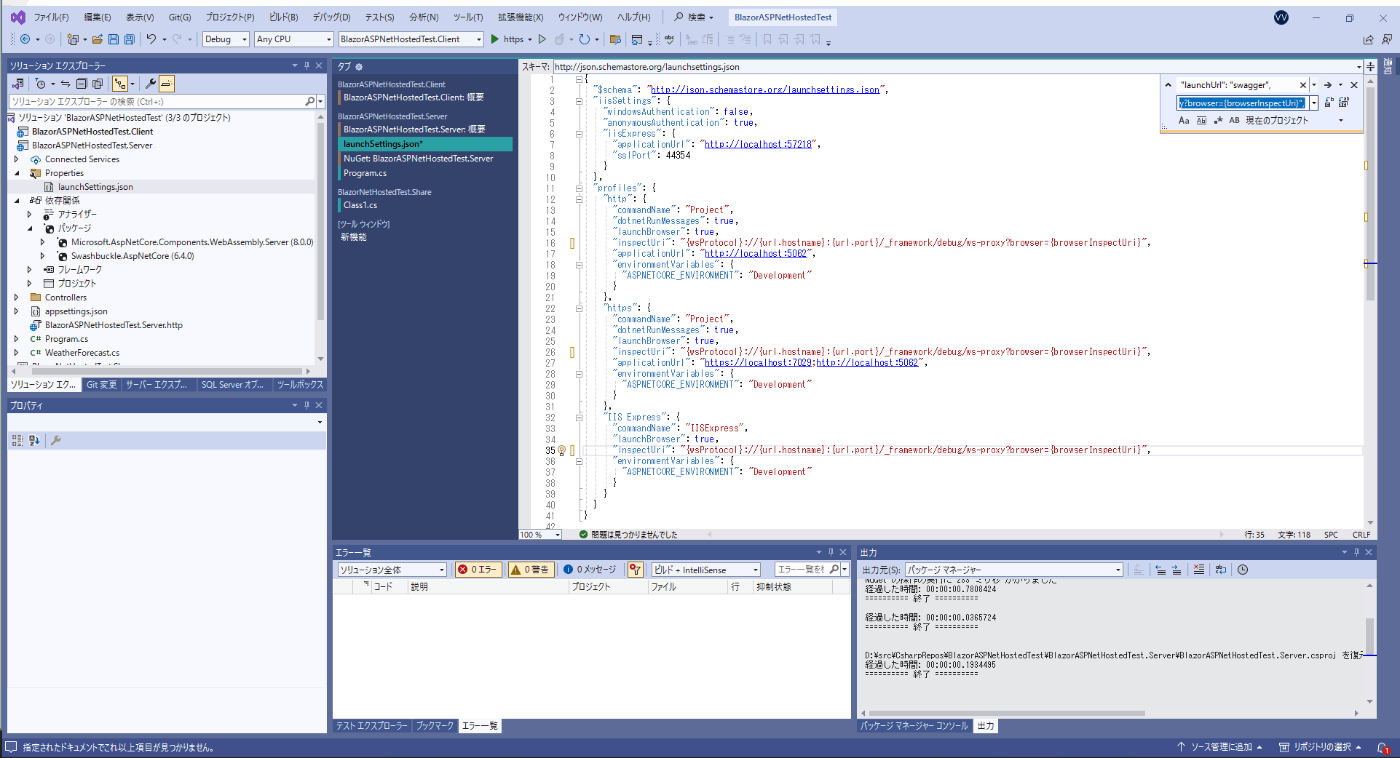Click the wrench icon in Properties panel
This screenshot has height=758, width=1400.
point(57,440)
